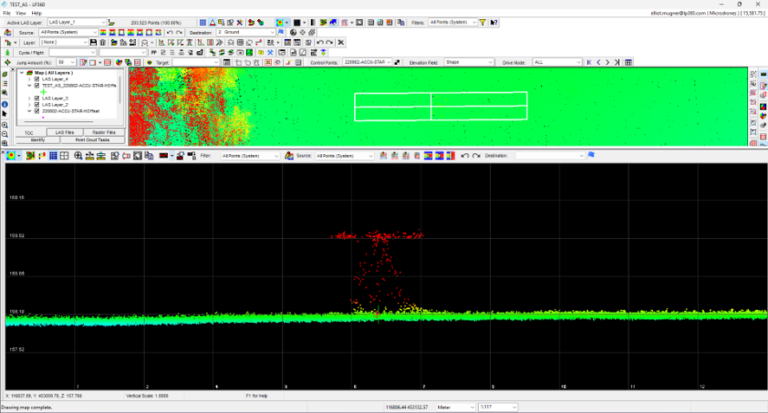The image size is (768, 413).
Task: Click the undo arrow beside Destination
Action: click(170, 32)
